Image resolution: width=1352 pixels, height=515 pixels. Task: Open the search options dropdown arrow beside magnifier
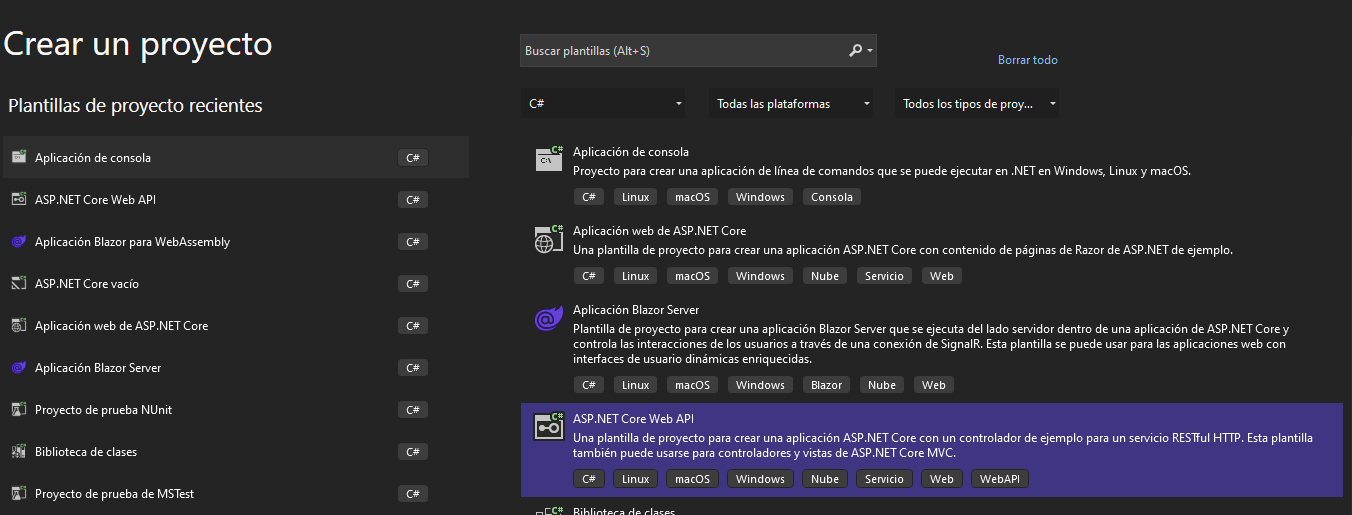(870, 51)
